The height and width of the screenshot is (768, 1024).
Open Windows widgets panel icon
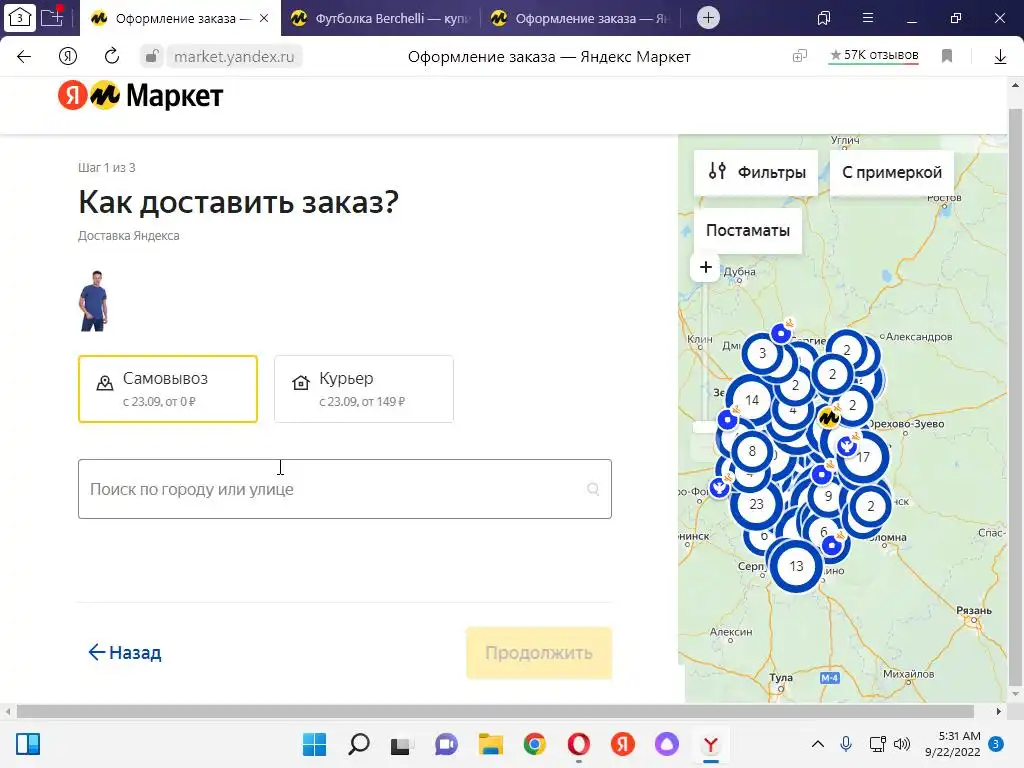click(28, 744)
